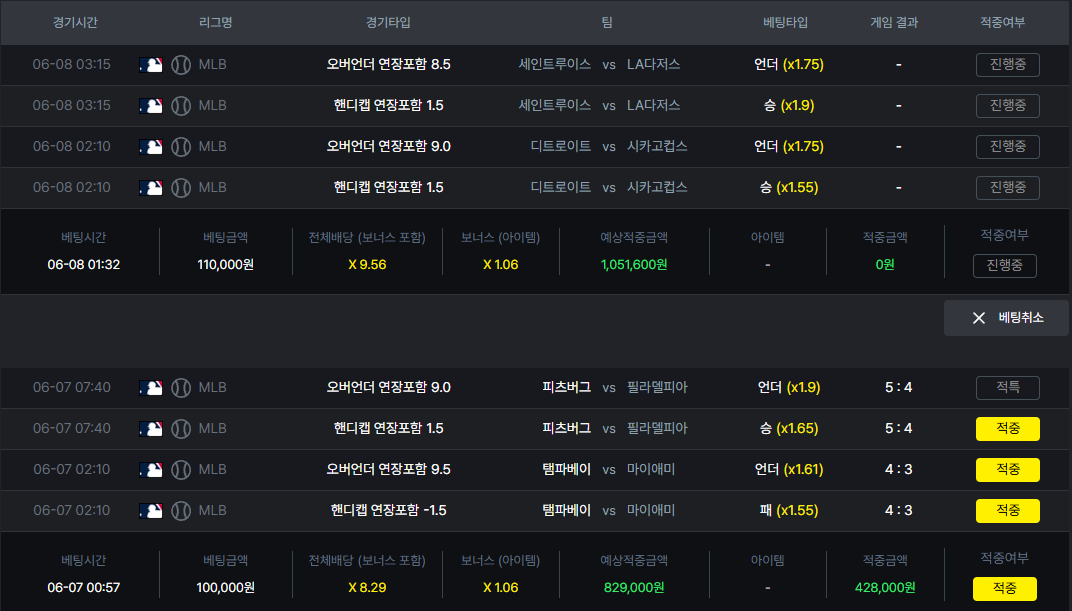Click yellow 적중 badge in the 100,000원 summary
This screenshot has width=1072, height=611.
click(x=1004, y=588)
